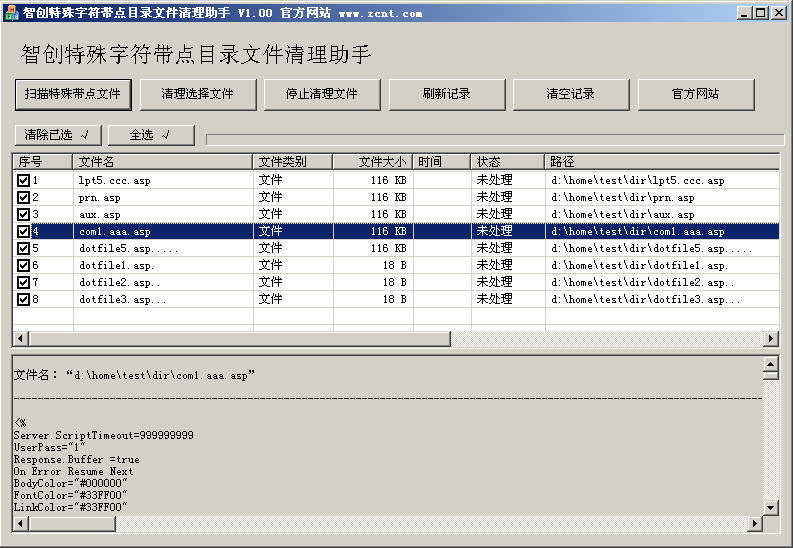Click the cleaning progress bar
794x548 pixels.
(x=495, y=139)
